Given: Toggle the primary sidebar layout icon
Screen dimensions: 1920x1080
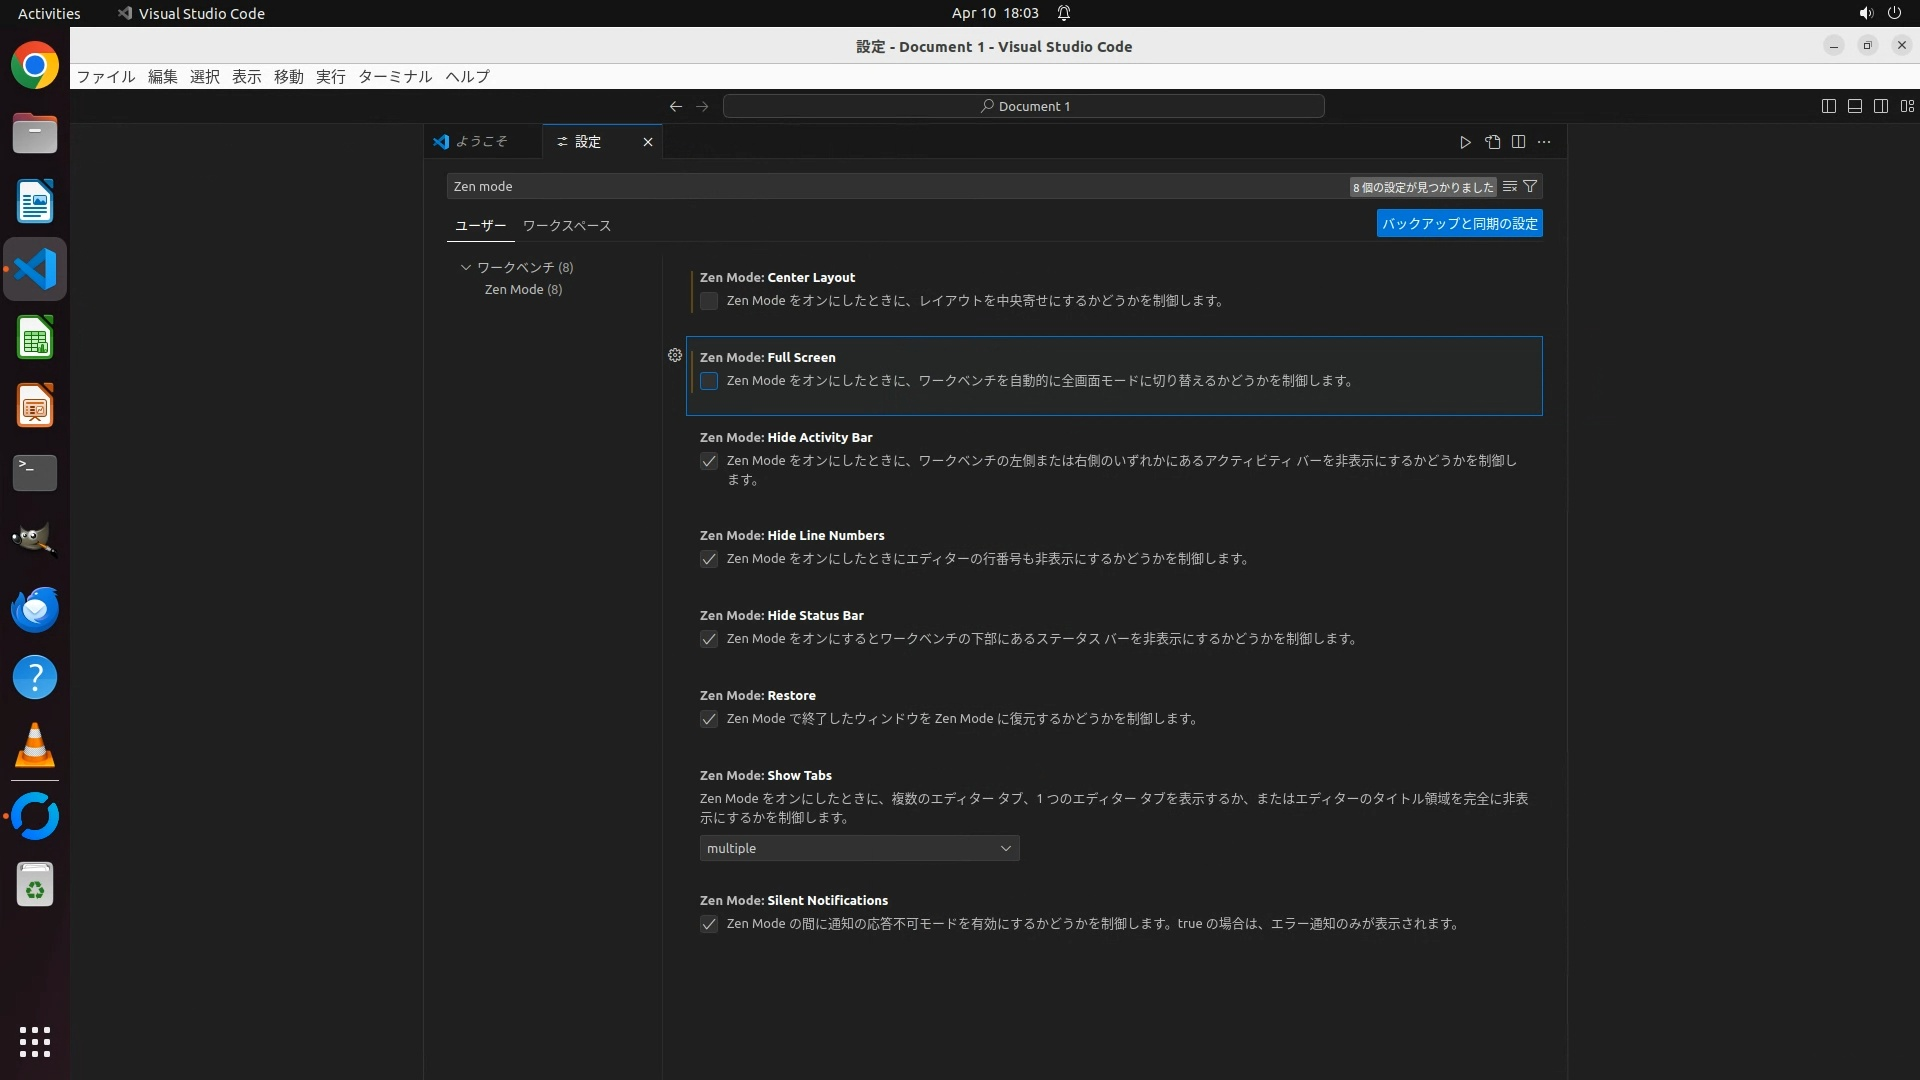Looking at the screenshot, I should (x=1828, y=106).
